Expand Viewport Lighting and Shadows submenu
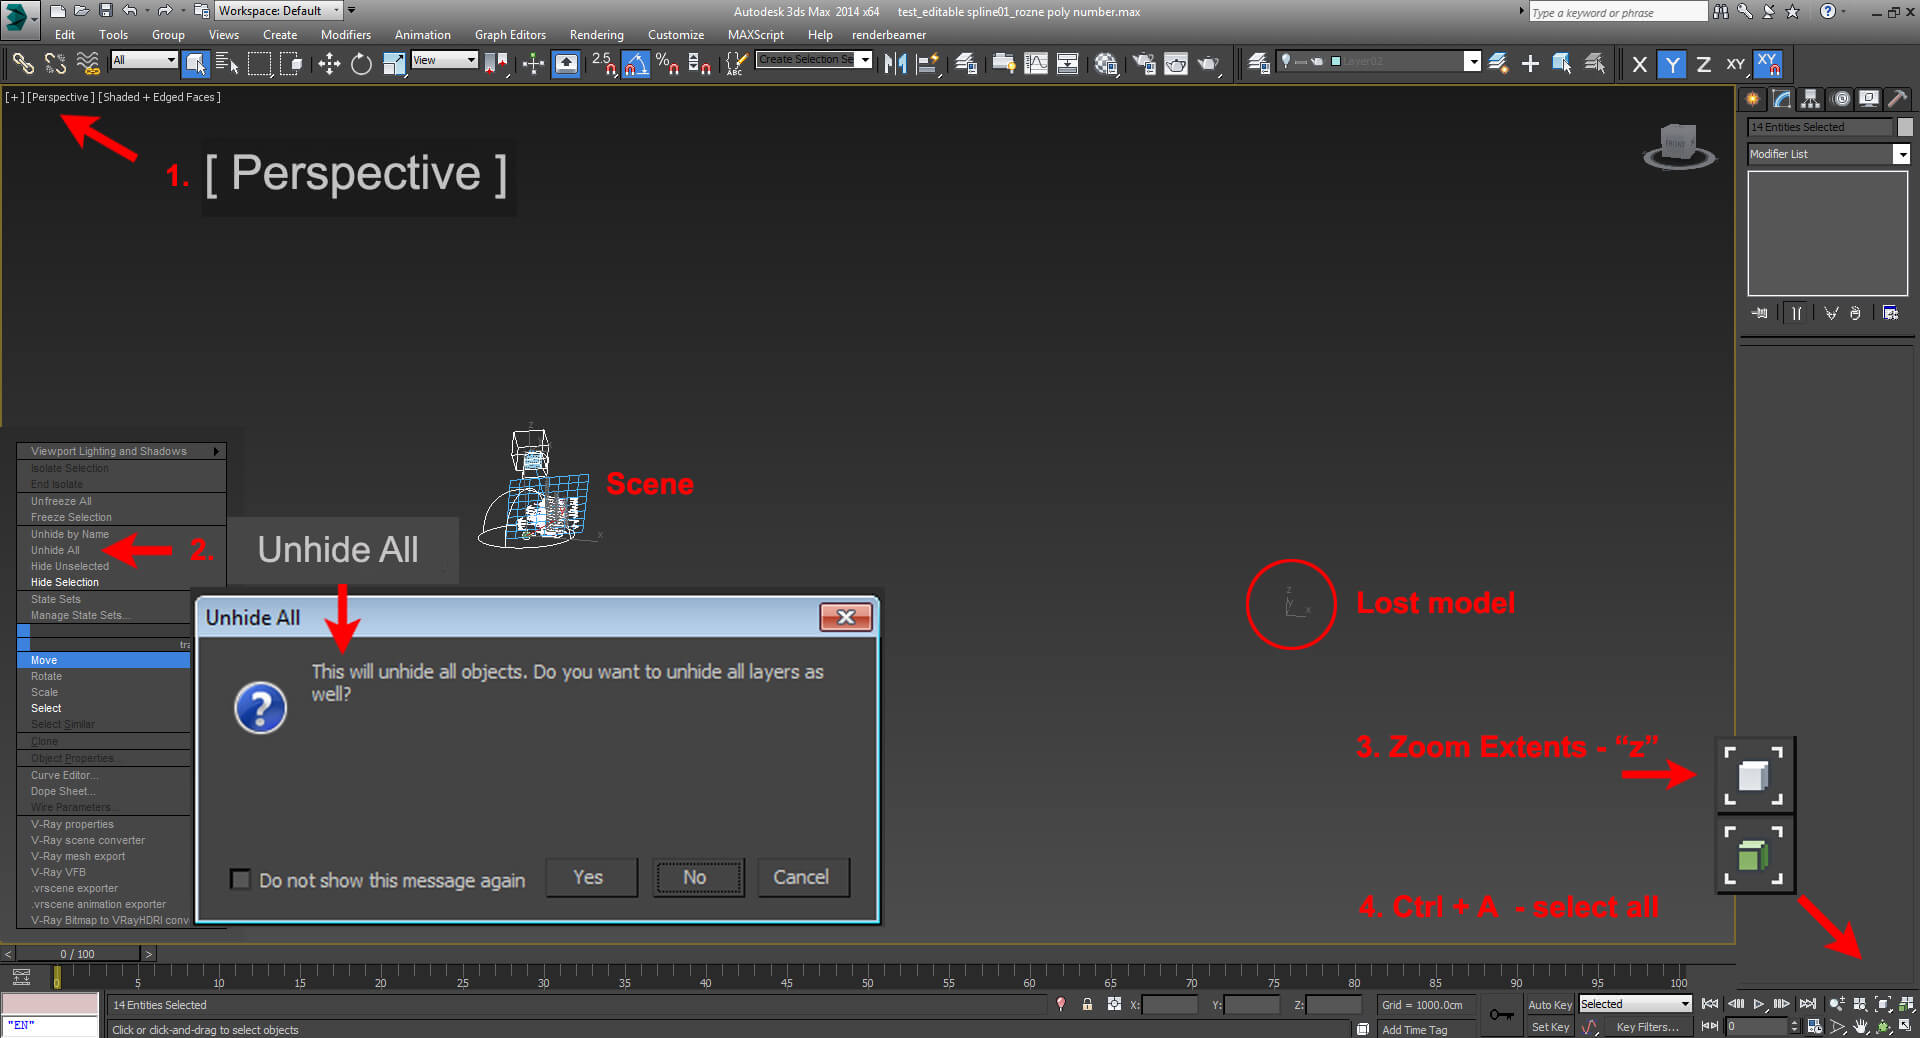 (121, 451)
